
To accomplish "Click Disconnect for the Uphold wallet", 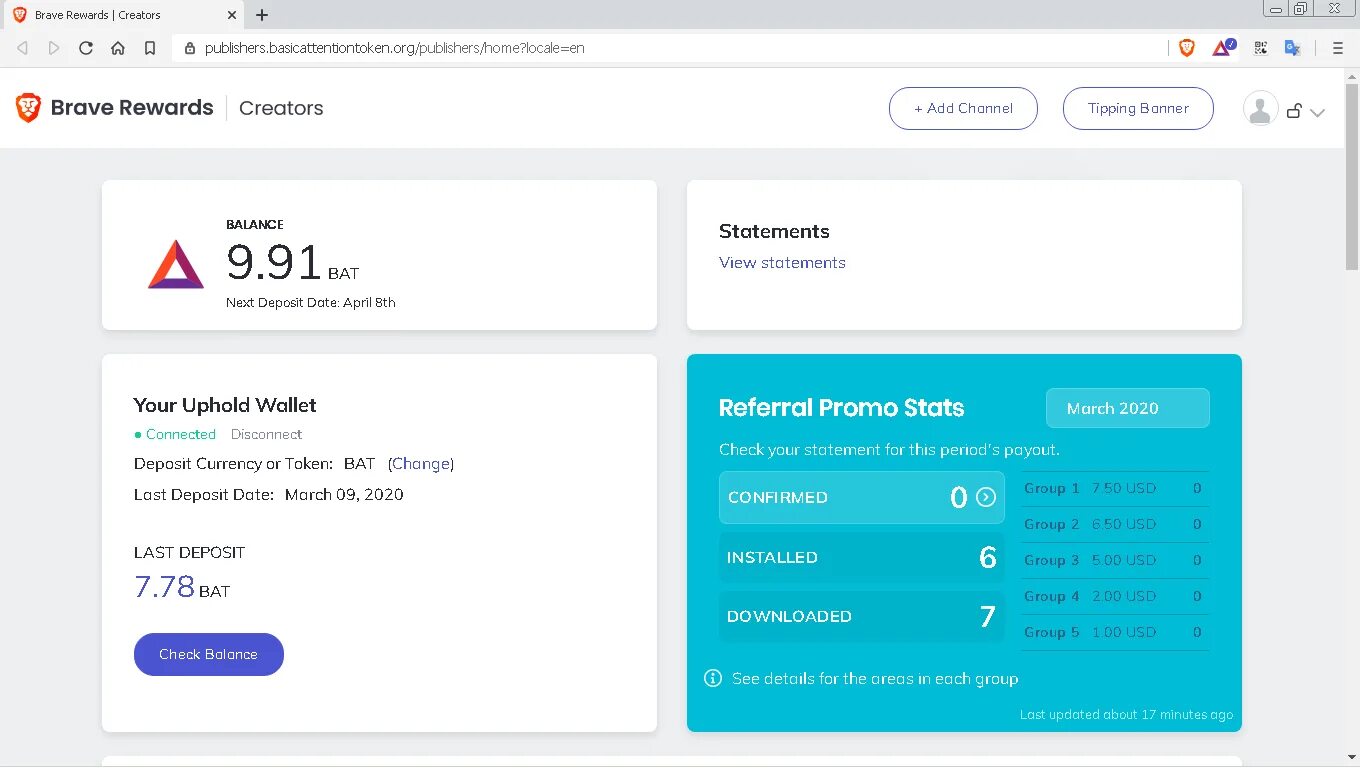I will [x=266, y=434].
